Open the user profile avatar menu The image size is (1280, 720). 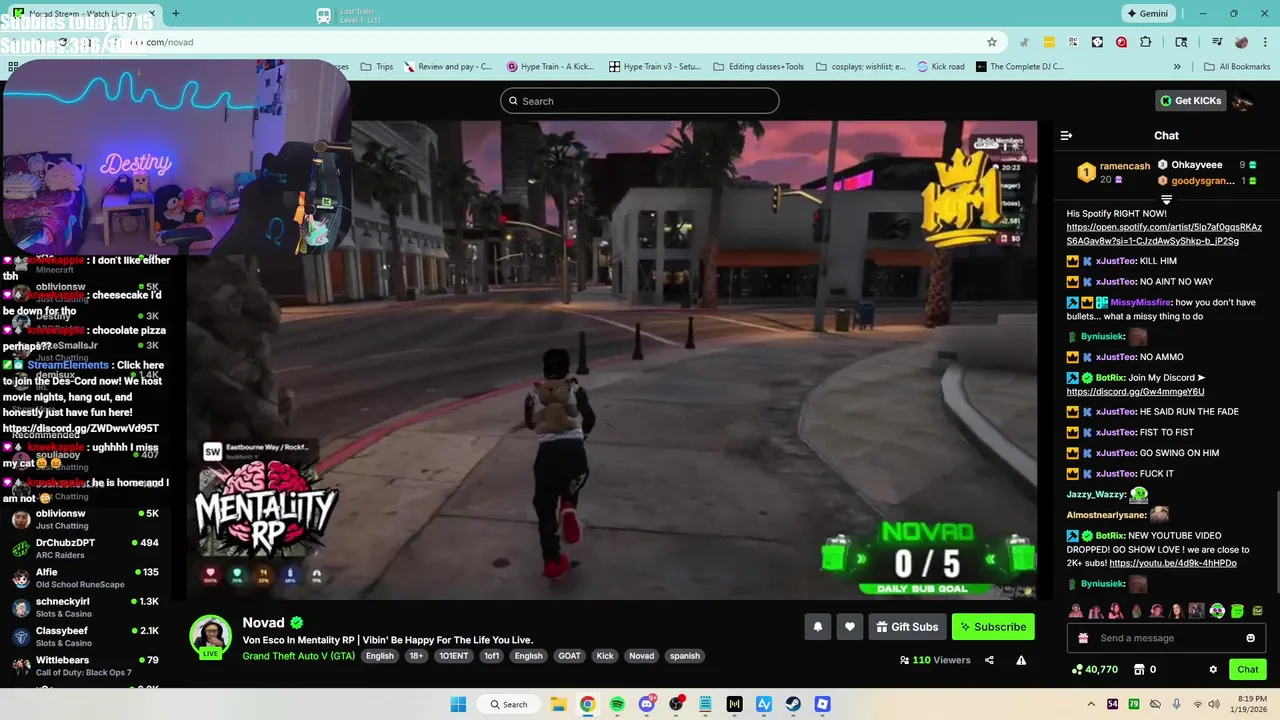(x=1243, y=100)
